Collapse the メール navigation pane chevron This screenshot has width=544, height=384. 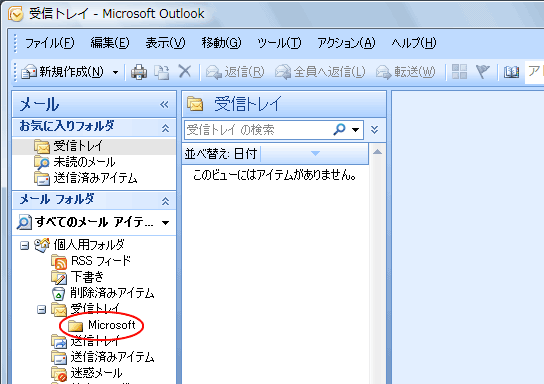tap(164, 104)
